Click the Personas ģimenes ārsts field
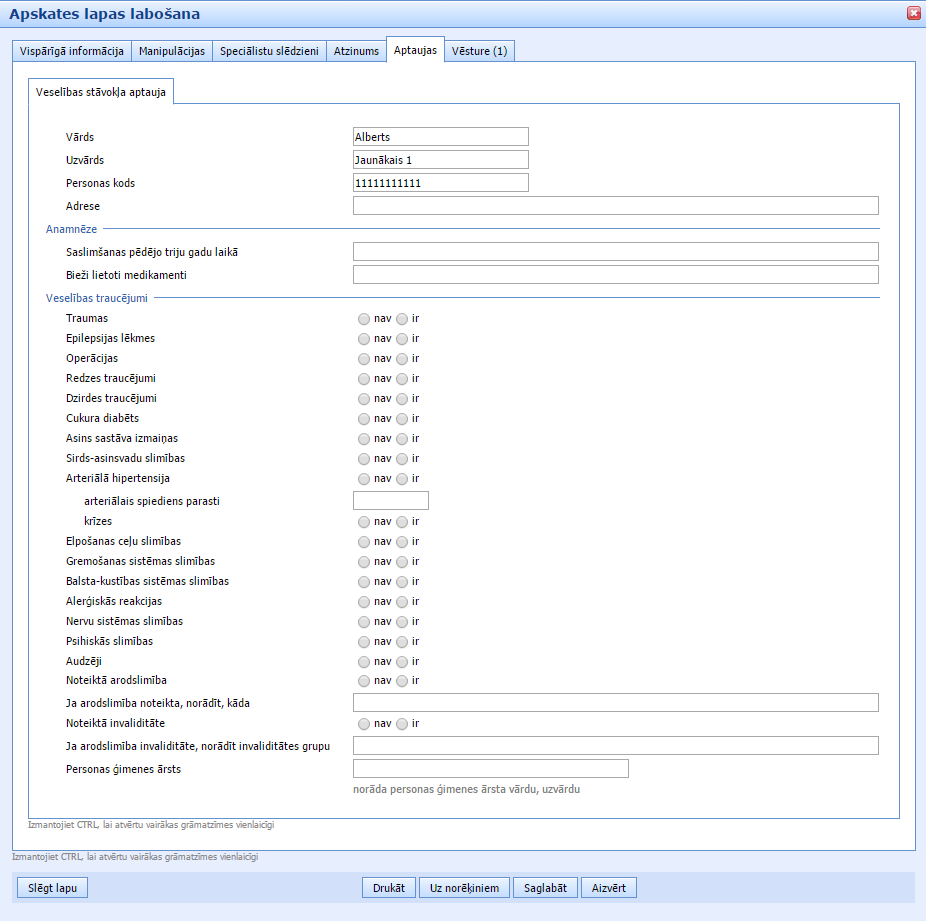Screen dimensions: 926x921 tap(490, 769)
